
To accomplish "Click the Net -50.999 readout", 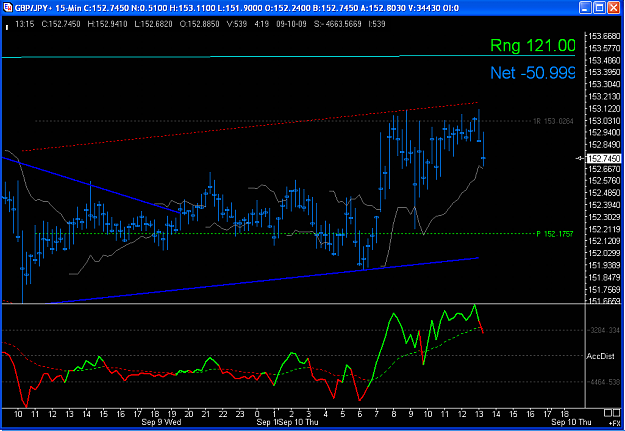I will [x=533, y=73].
